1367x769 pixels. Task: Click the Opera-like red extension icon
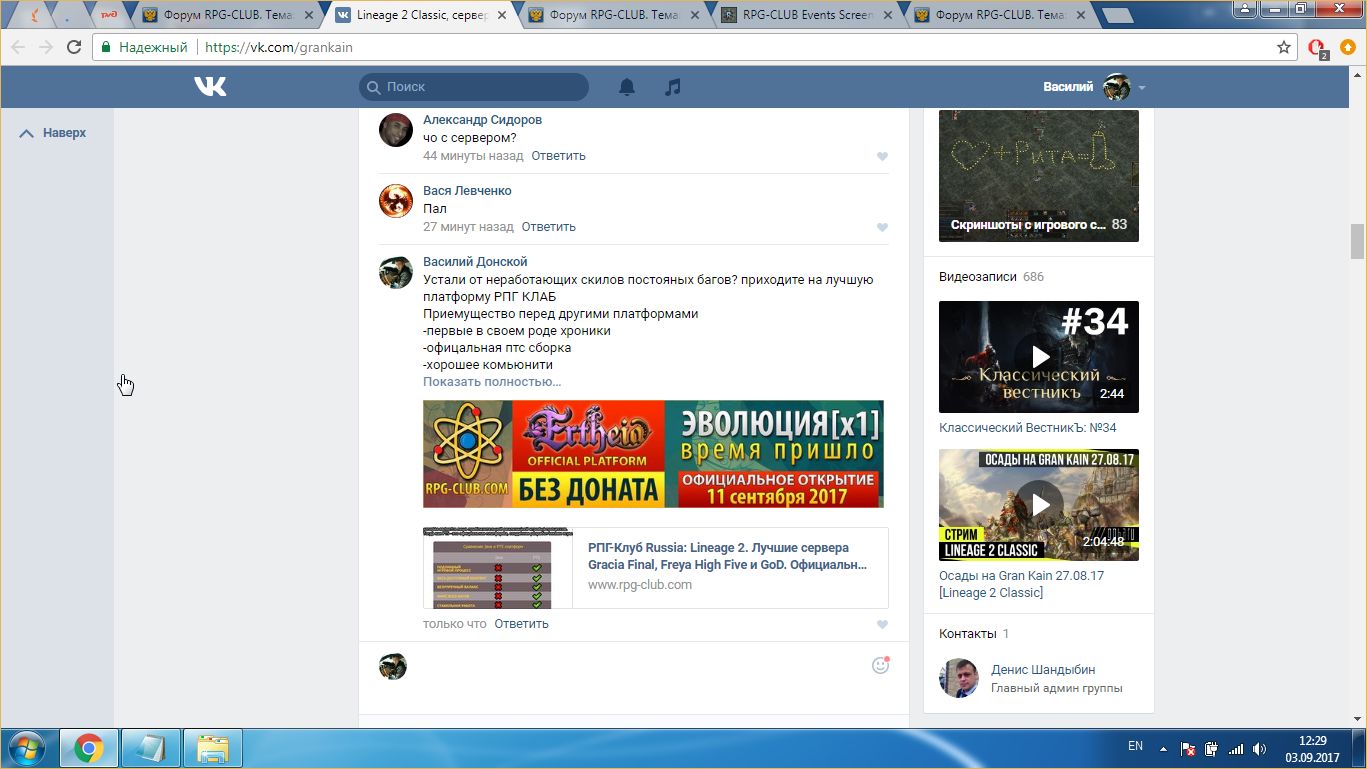pos(1317,48)
